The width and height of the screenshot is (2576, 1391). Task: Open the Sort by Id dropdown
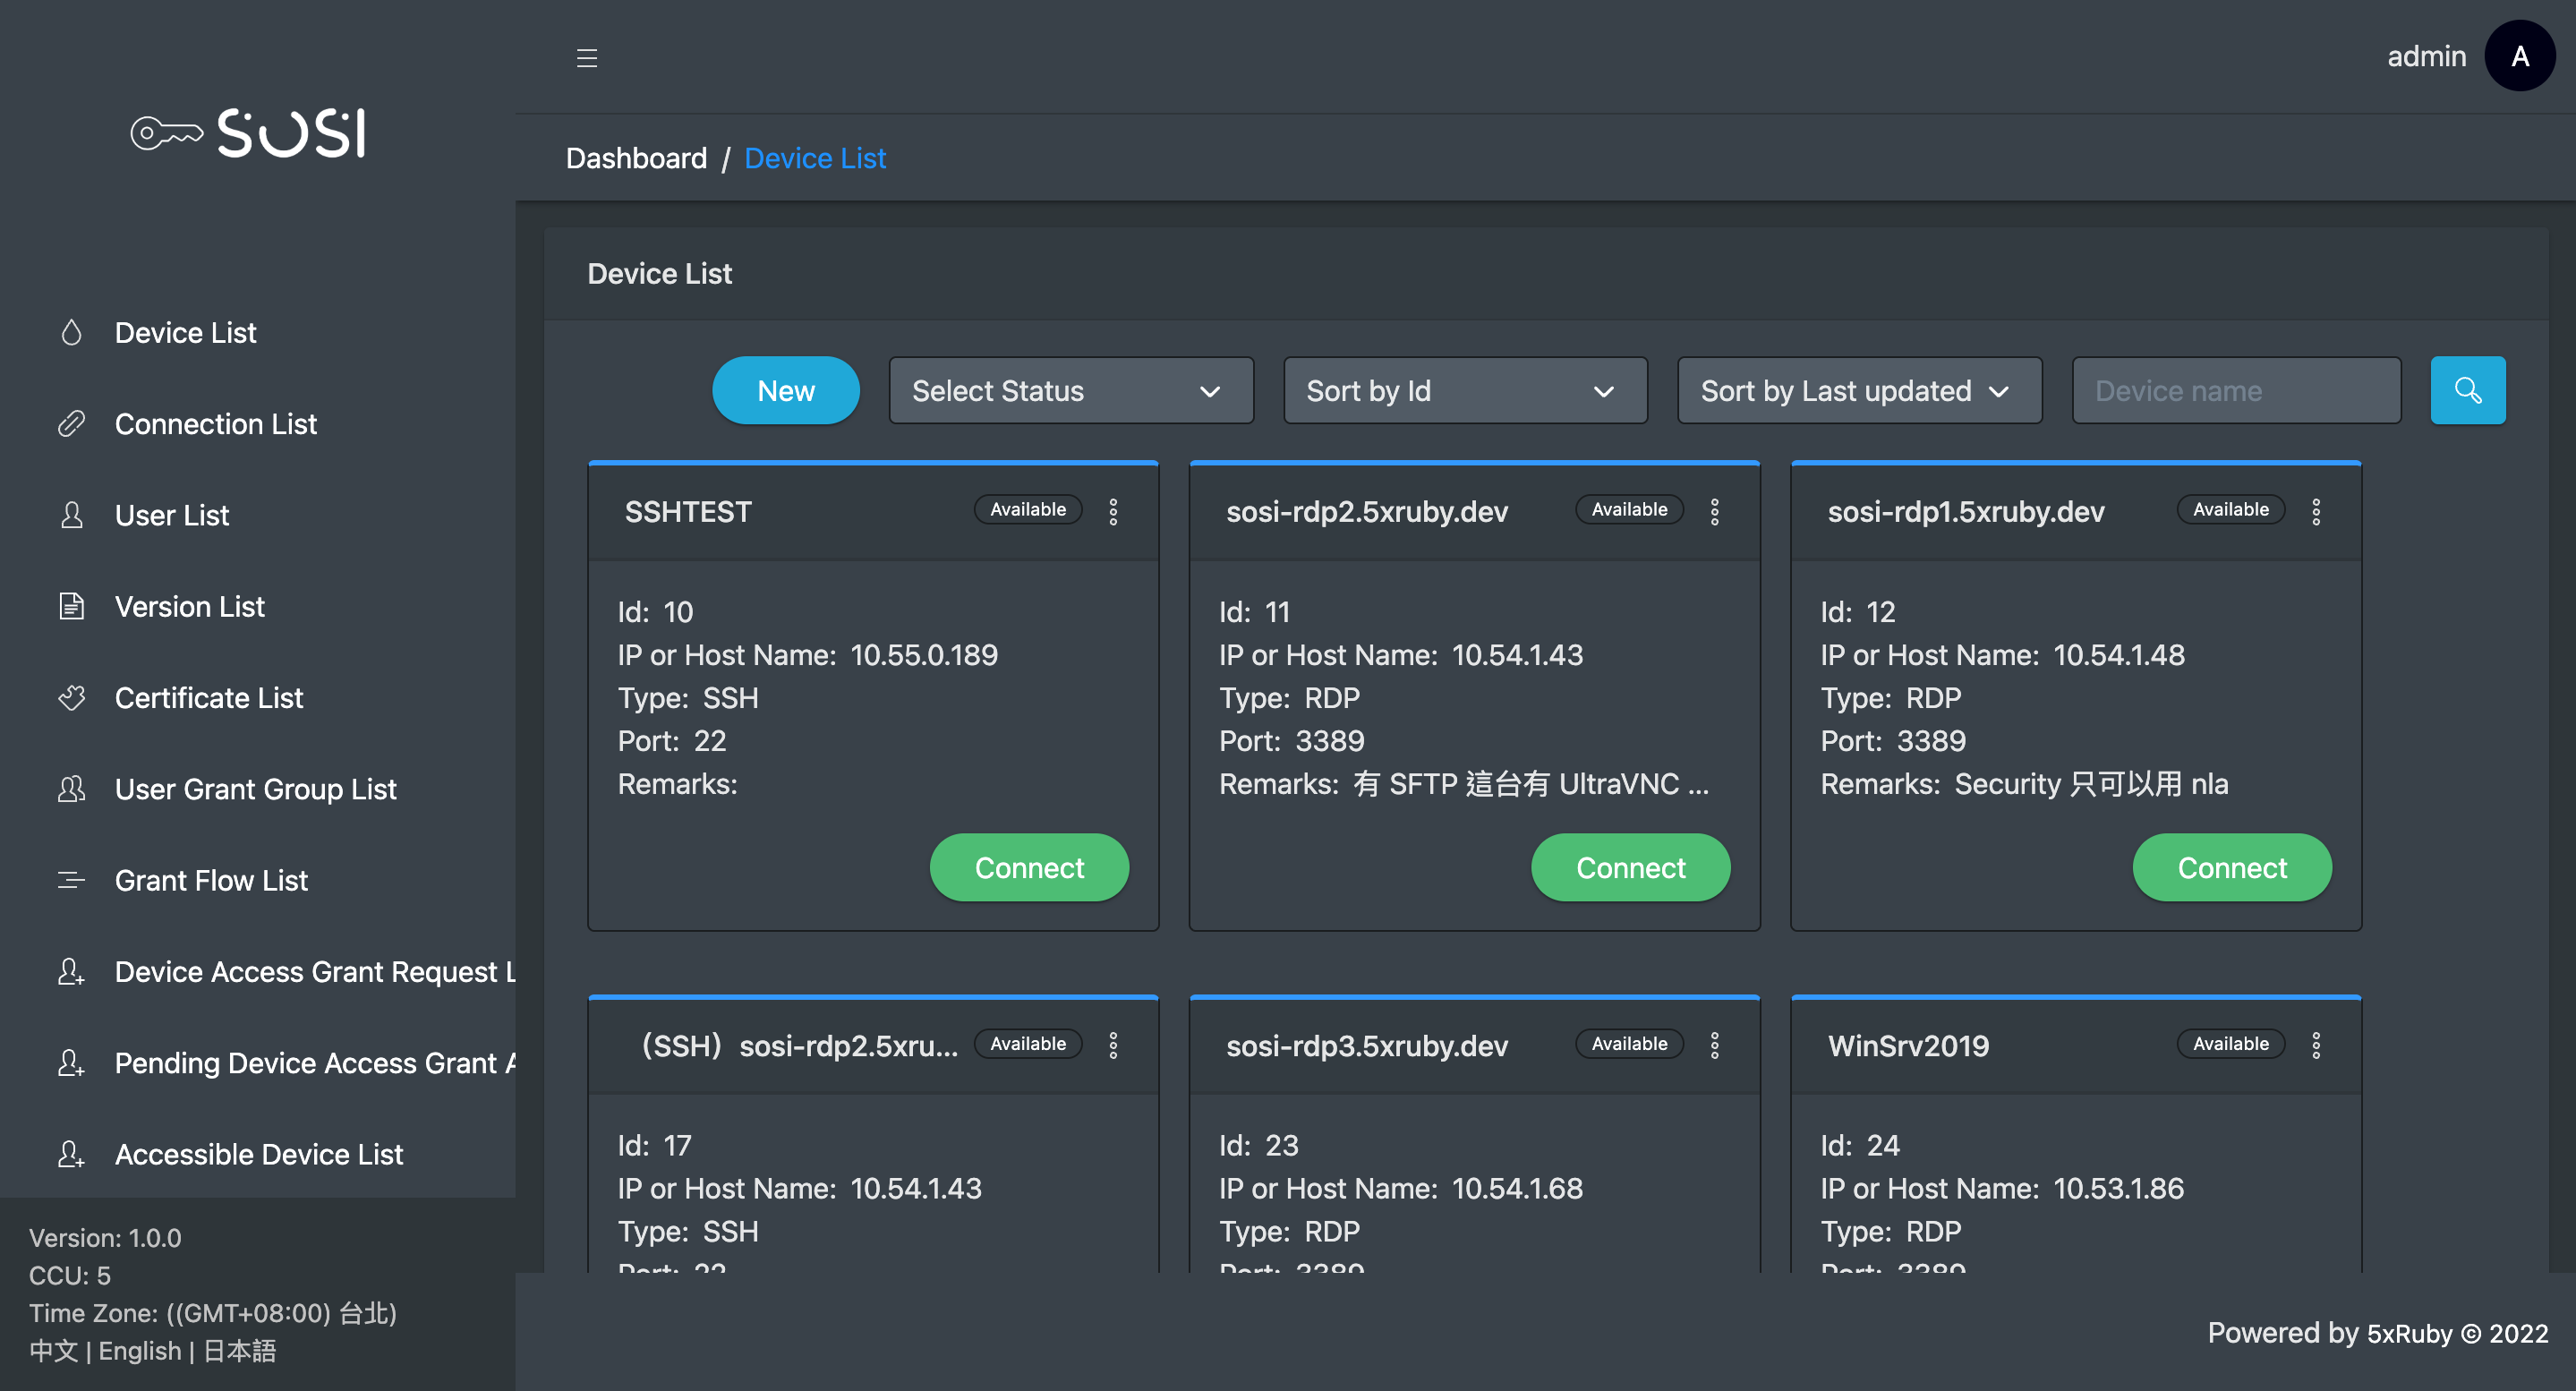1464,390
